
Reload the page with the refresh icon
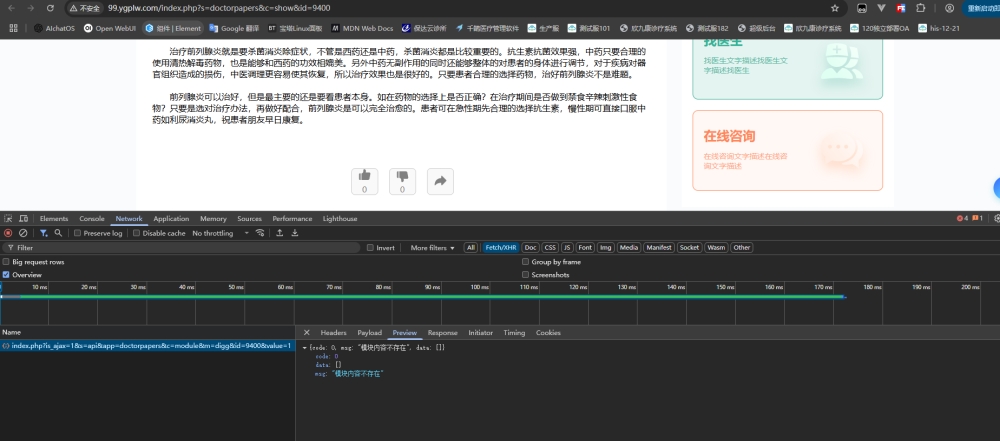click(x=50, y=8)
